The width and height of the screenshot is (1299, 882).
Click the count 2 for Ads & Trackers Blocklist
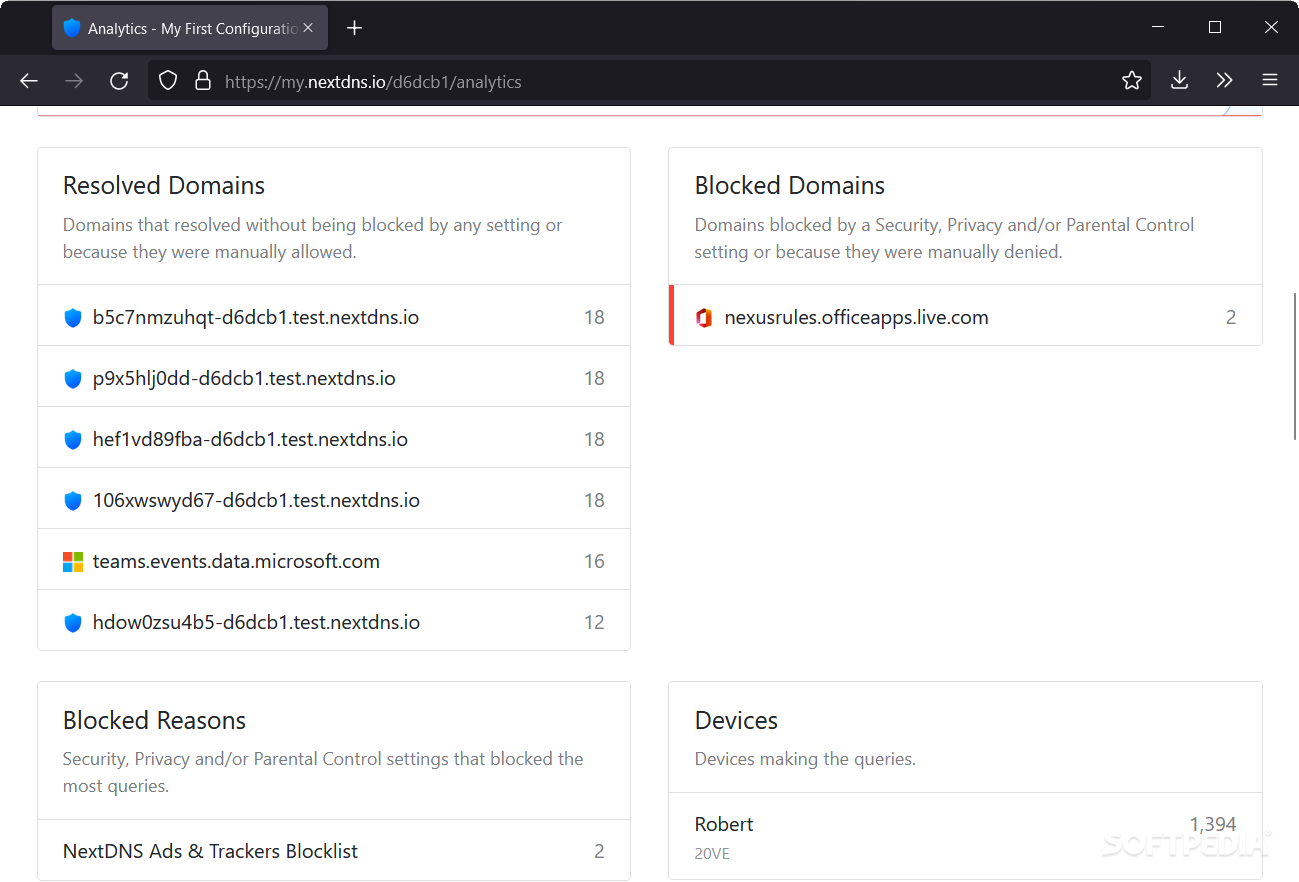(599, 851)
